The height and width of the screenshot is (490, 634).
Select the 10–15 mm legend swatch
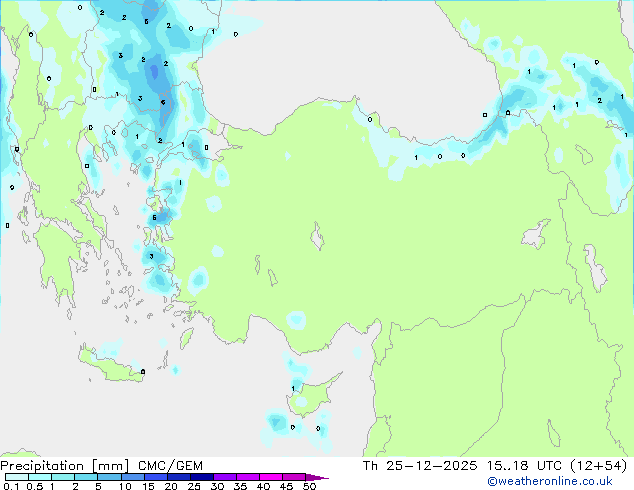coord(133,477)
